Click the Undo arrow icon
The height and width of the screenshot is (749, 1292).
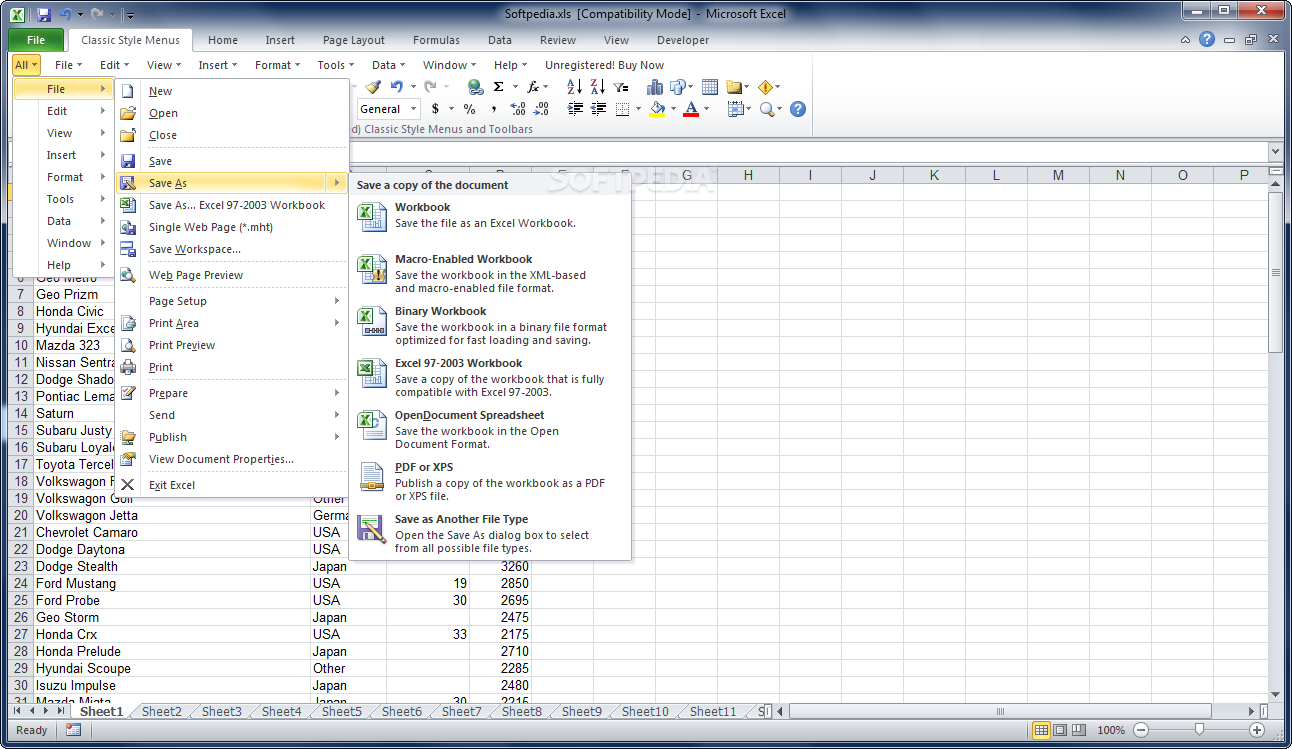point(396,87)
